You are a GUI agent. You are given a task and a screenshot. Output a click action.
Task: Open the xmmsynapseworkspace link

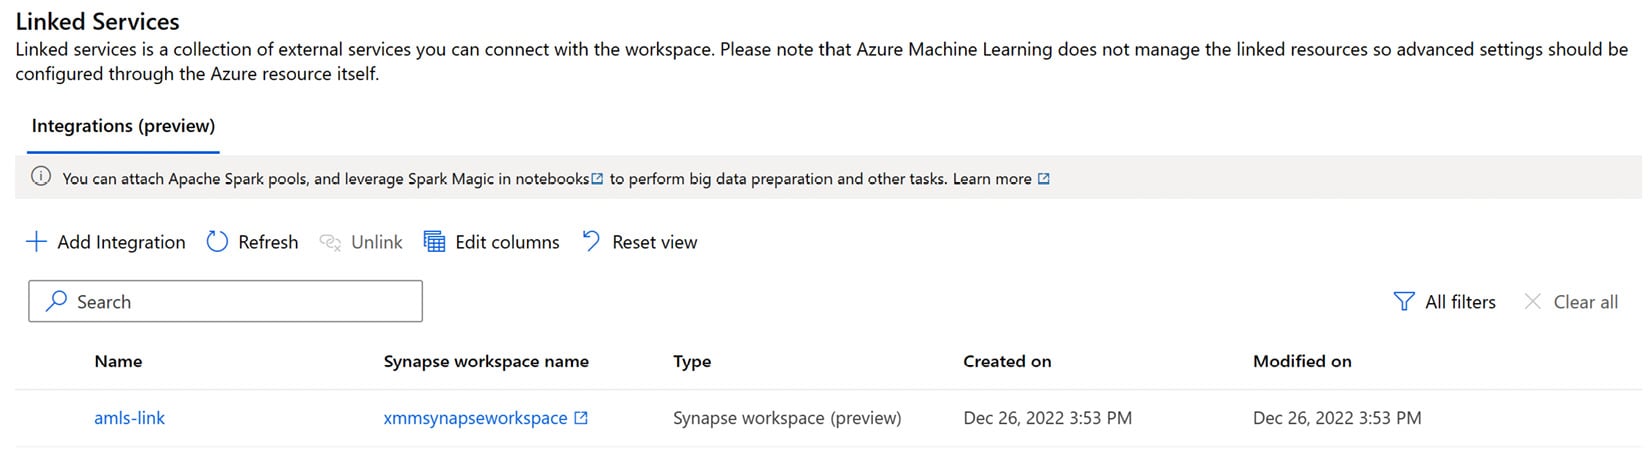coord(475,418)
